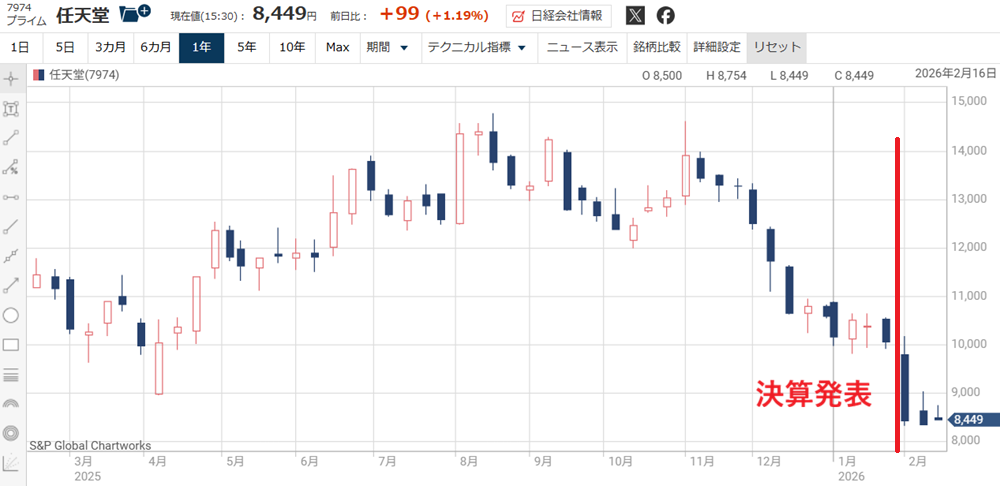The width and height of the screenshot is (1000, 486).
Task: Share the page via Facebook icon
Action: [665, 15]
